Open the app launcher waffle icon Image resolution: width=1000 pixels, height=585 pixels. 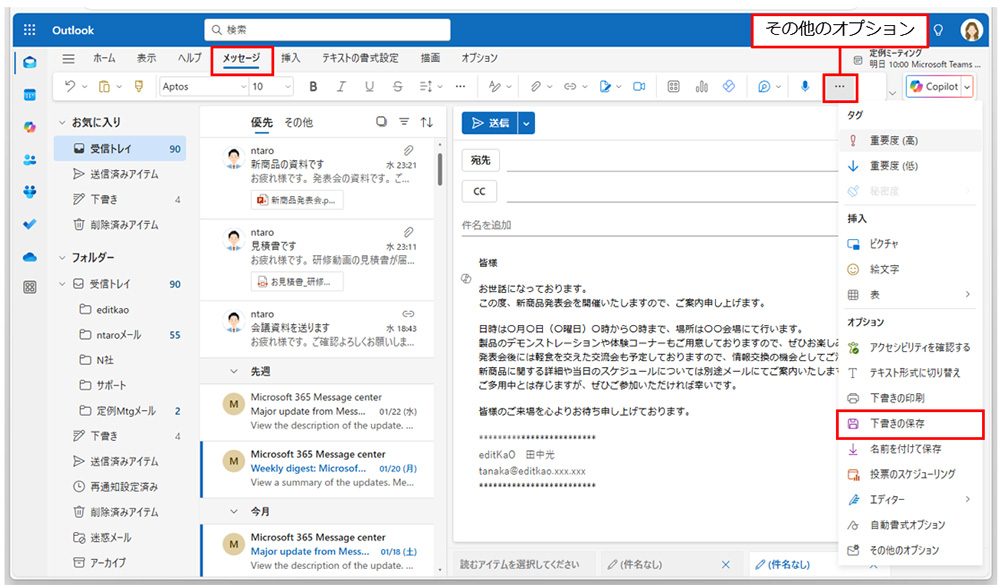[29, 30]
